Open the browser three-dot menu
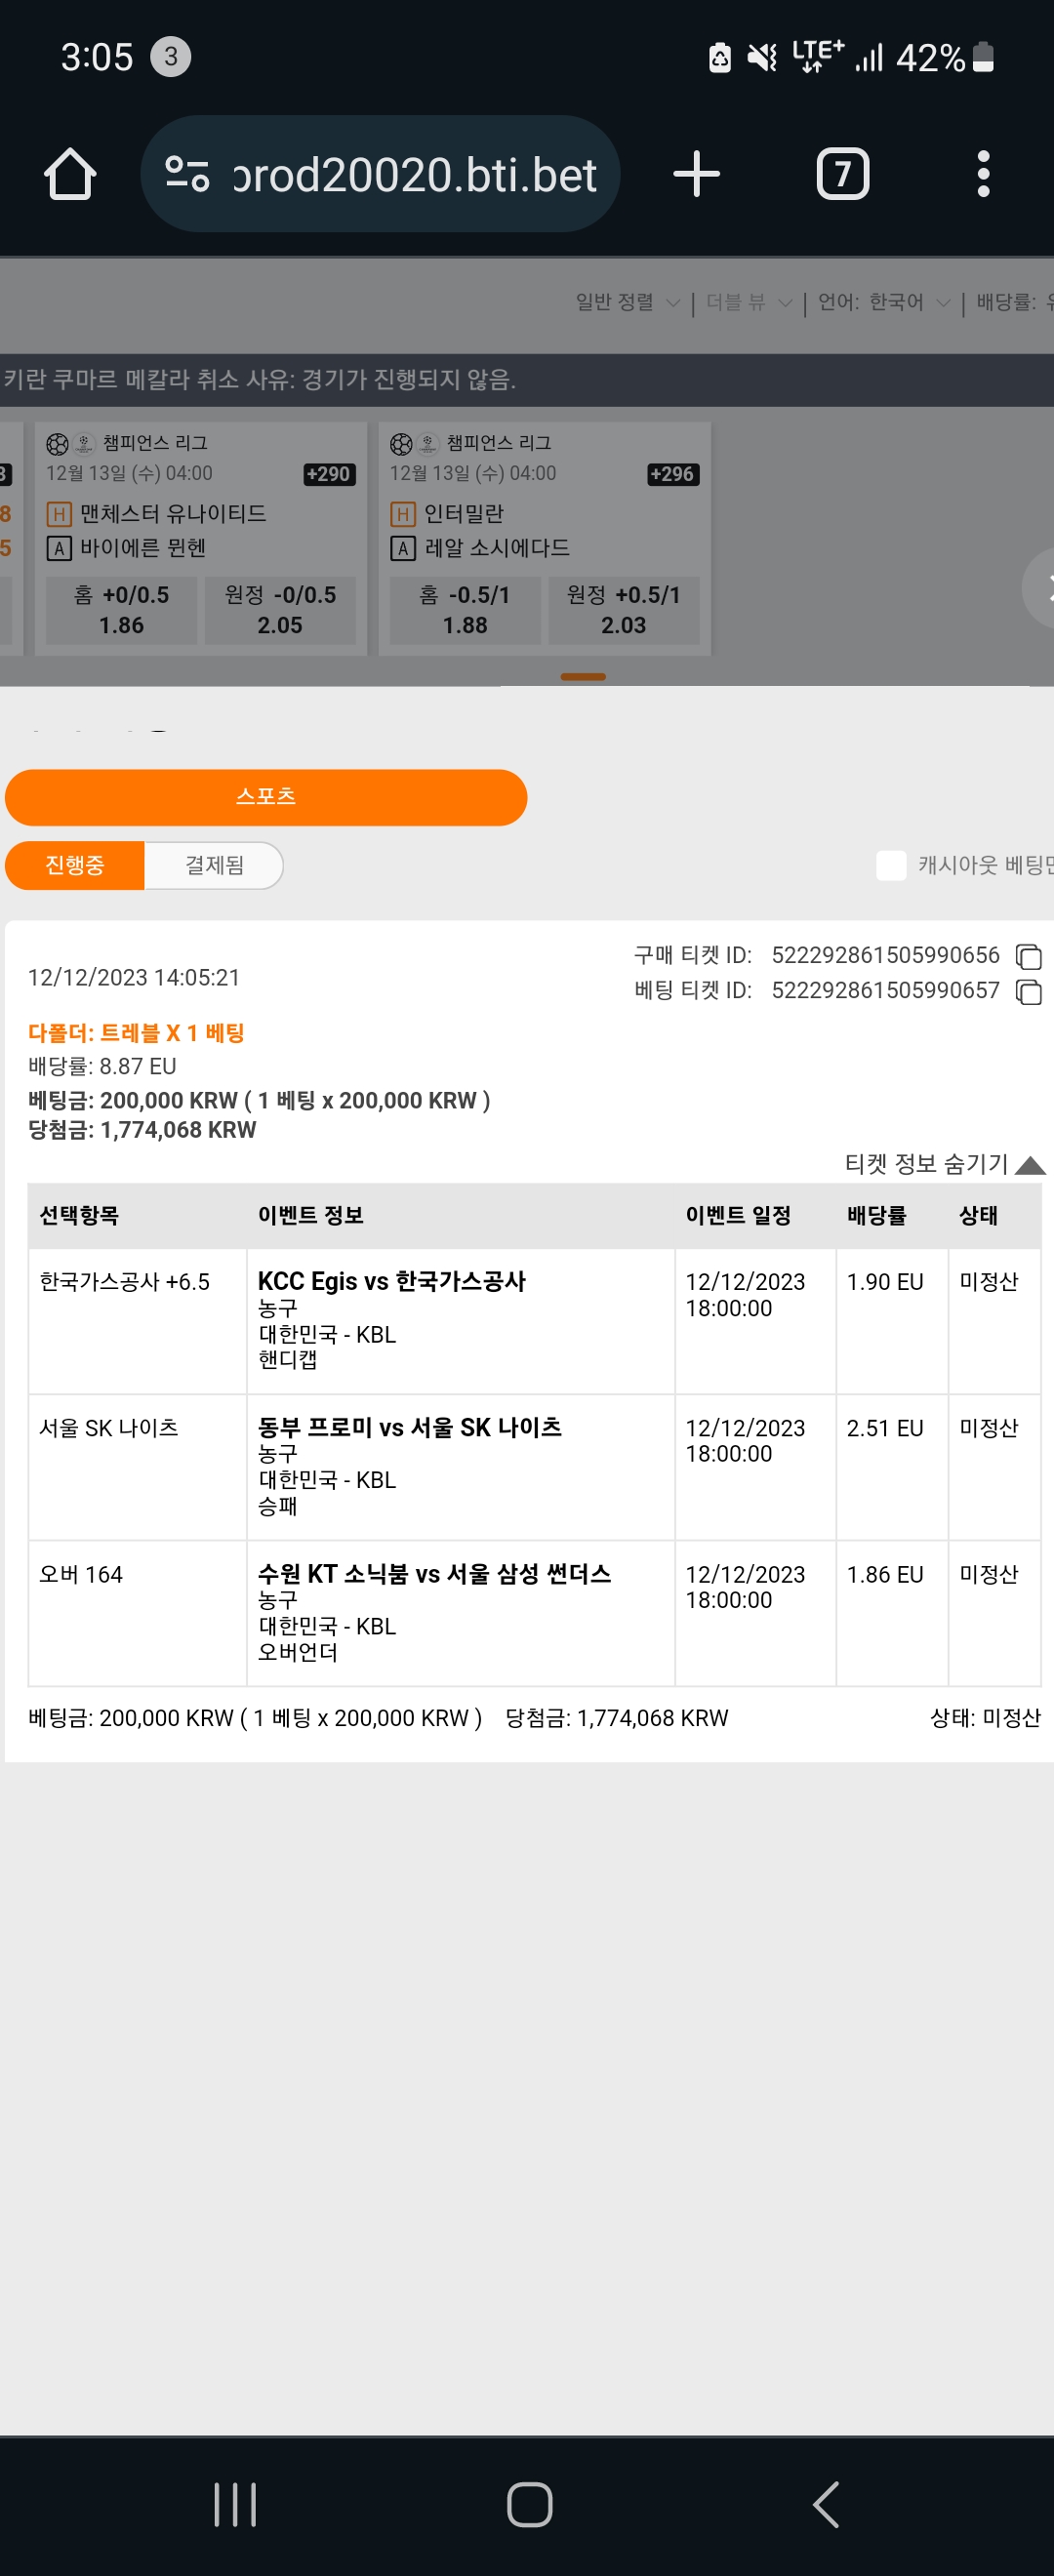This screenshot has width=1054, height=2576. (983, 174)
